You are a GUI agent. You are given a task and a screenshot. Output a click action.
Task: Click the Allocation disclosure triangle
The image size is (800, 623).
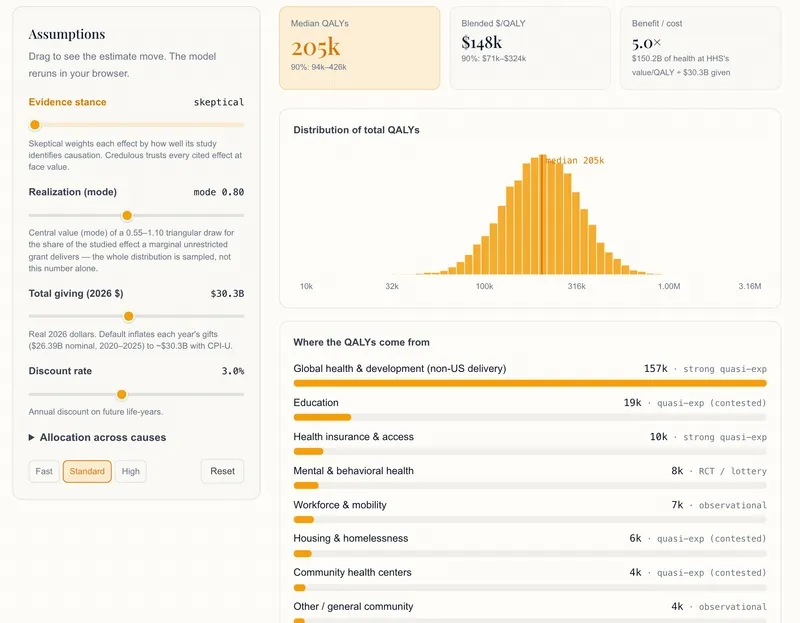point(32,437)
